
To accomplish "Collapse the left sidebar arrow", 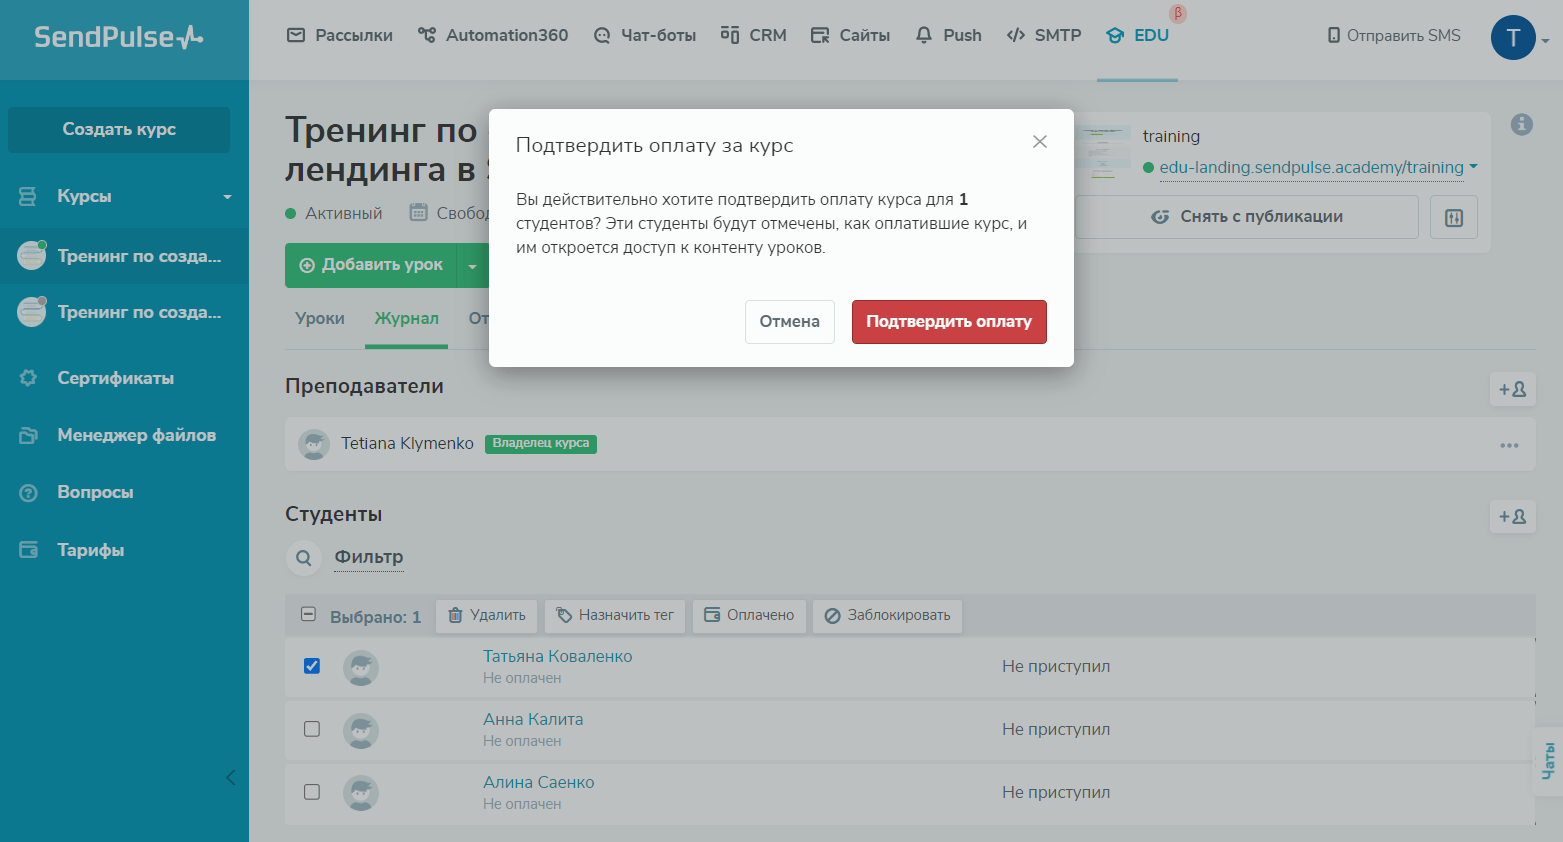I will [x=231, y=777].
